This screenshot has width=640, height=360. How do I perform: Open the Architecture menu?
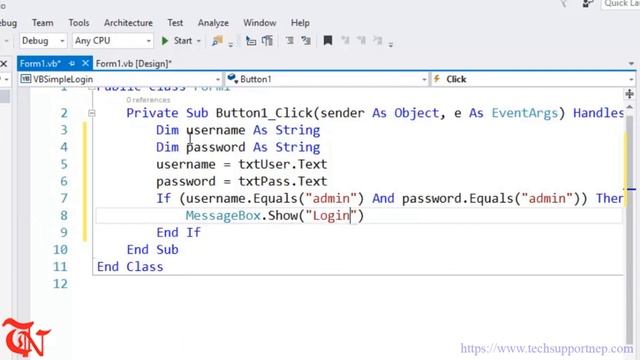[128, 23]
